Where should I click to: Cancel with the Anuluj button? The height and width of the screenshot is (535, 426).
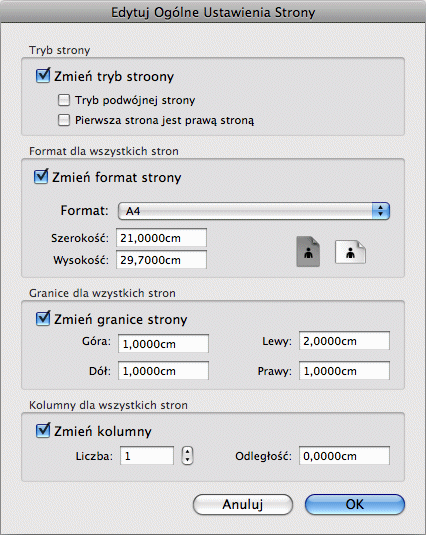tap(243, 504)
